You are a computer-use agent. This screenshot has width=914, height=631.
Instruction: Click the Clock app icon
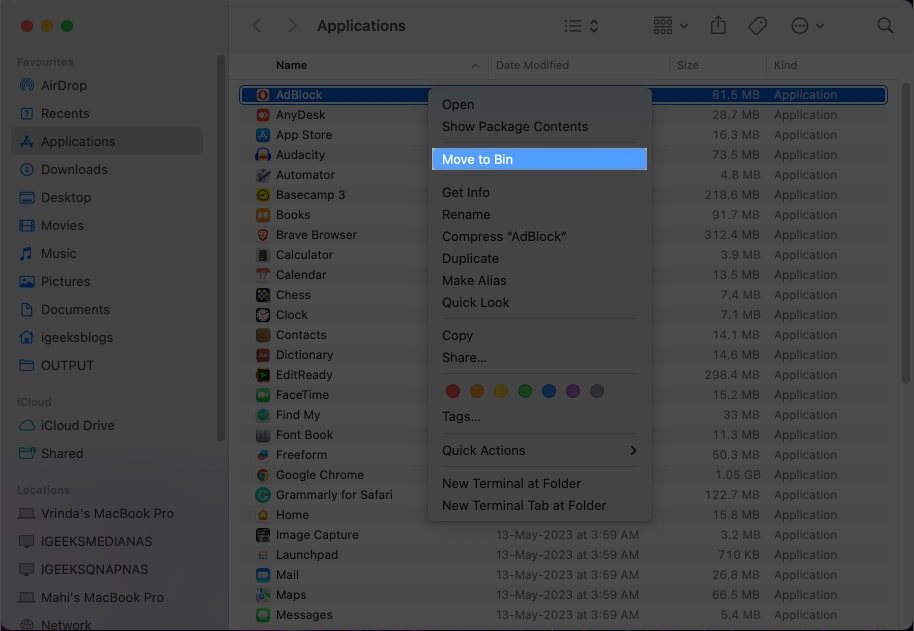coord(263,315)
